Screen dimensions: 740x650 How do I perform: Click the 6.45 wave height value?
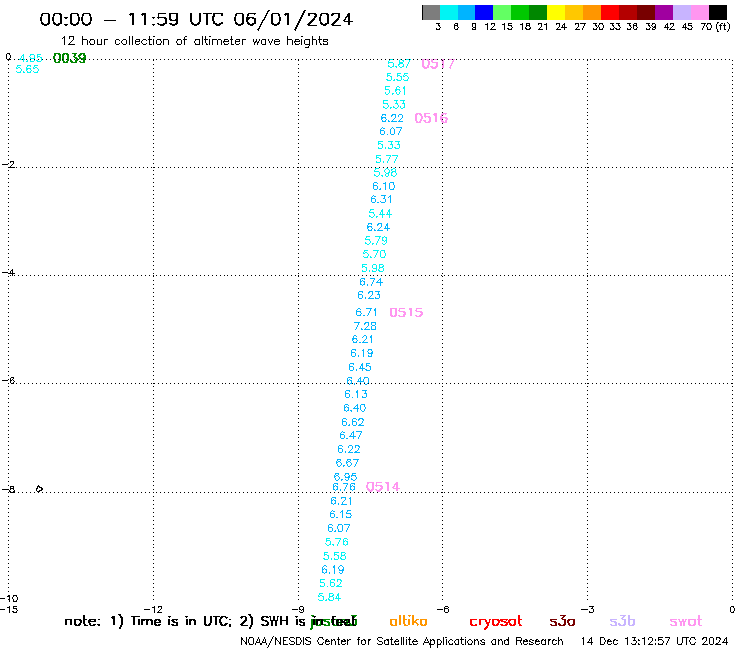point(360,367)
